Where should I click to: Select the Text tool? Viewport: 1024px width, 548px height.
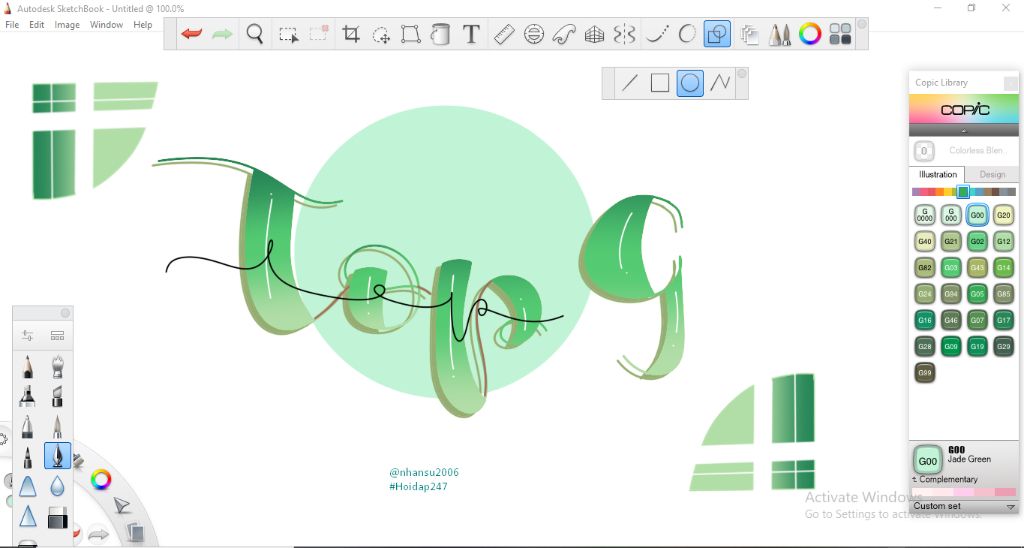pos(471,34)
